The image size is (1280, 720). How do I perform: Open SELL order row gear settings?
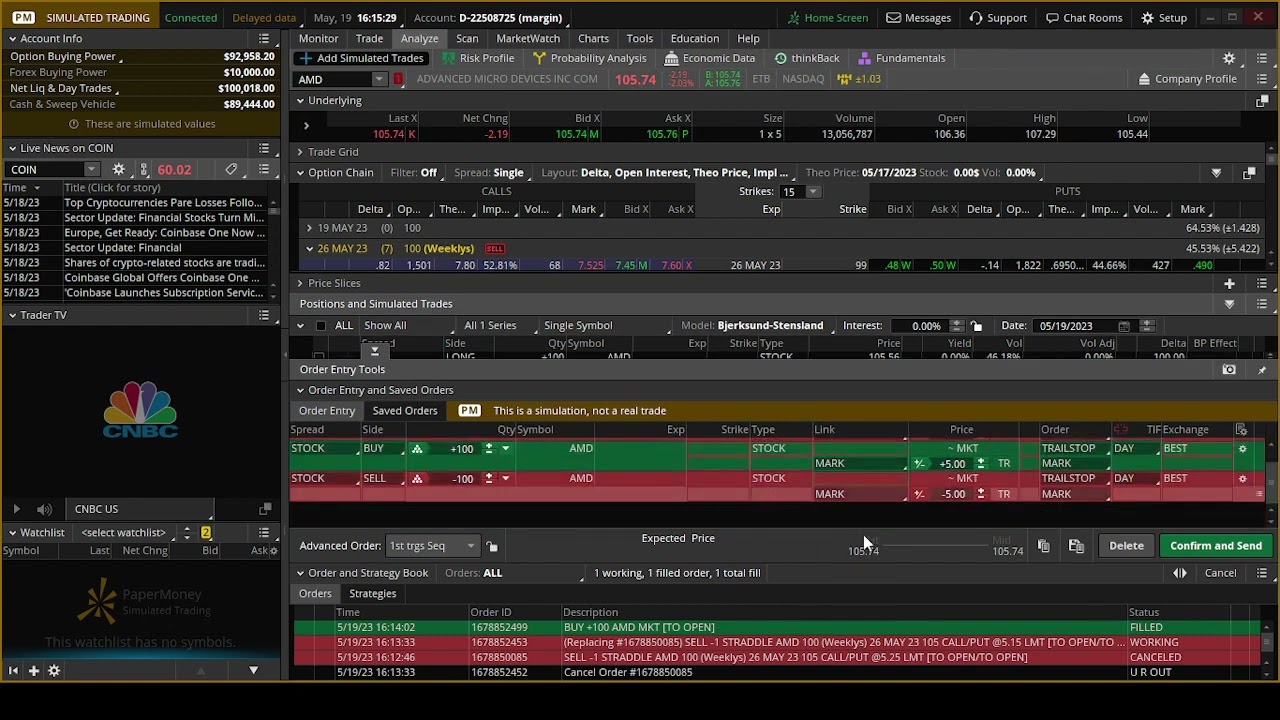[1243, 479]
